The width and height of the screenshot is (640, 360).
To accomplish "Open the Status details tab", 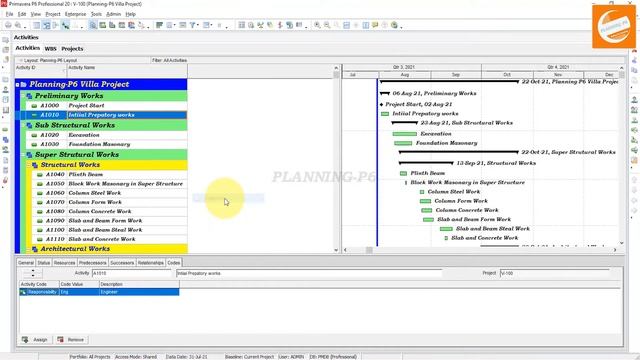I will coord(44,263).
